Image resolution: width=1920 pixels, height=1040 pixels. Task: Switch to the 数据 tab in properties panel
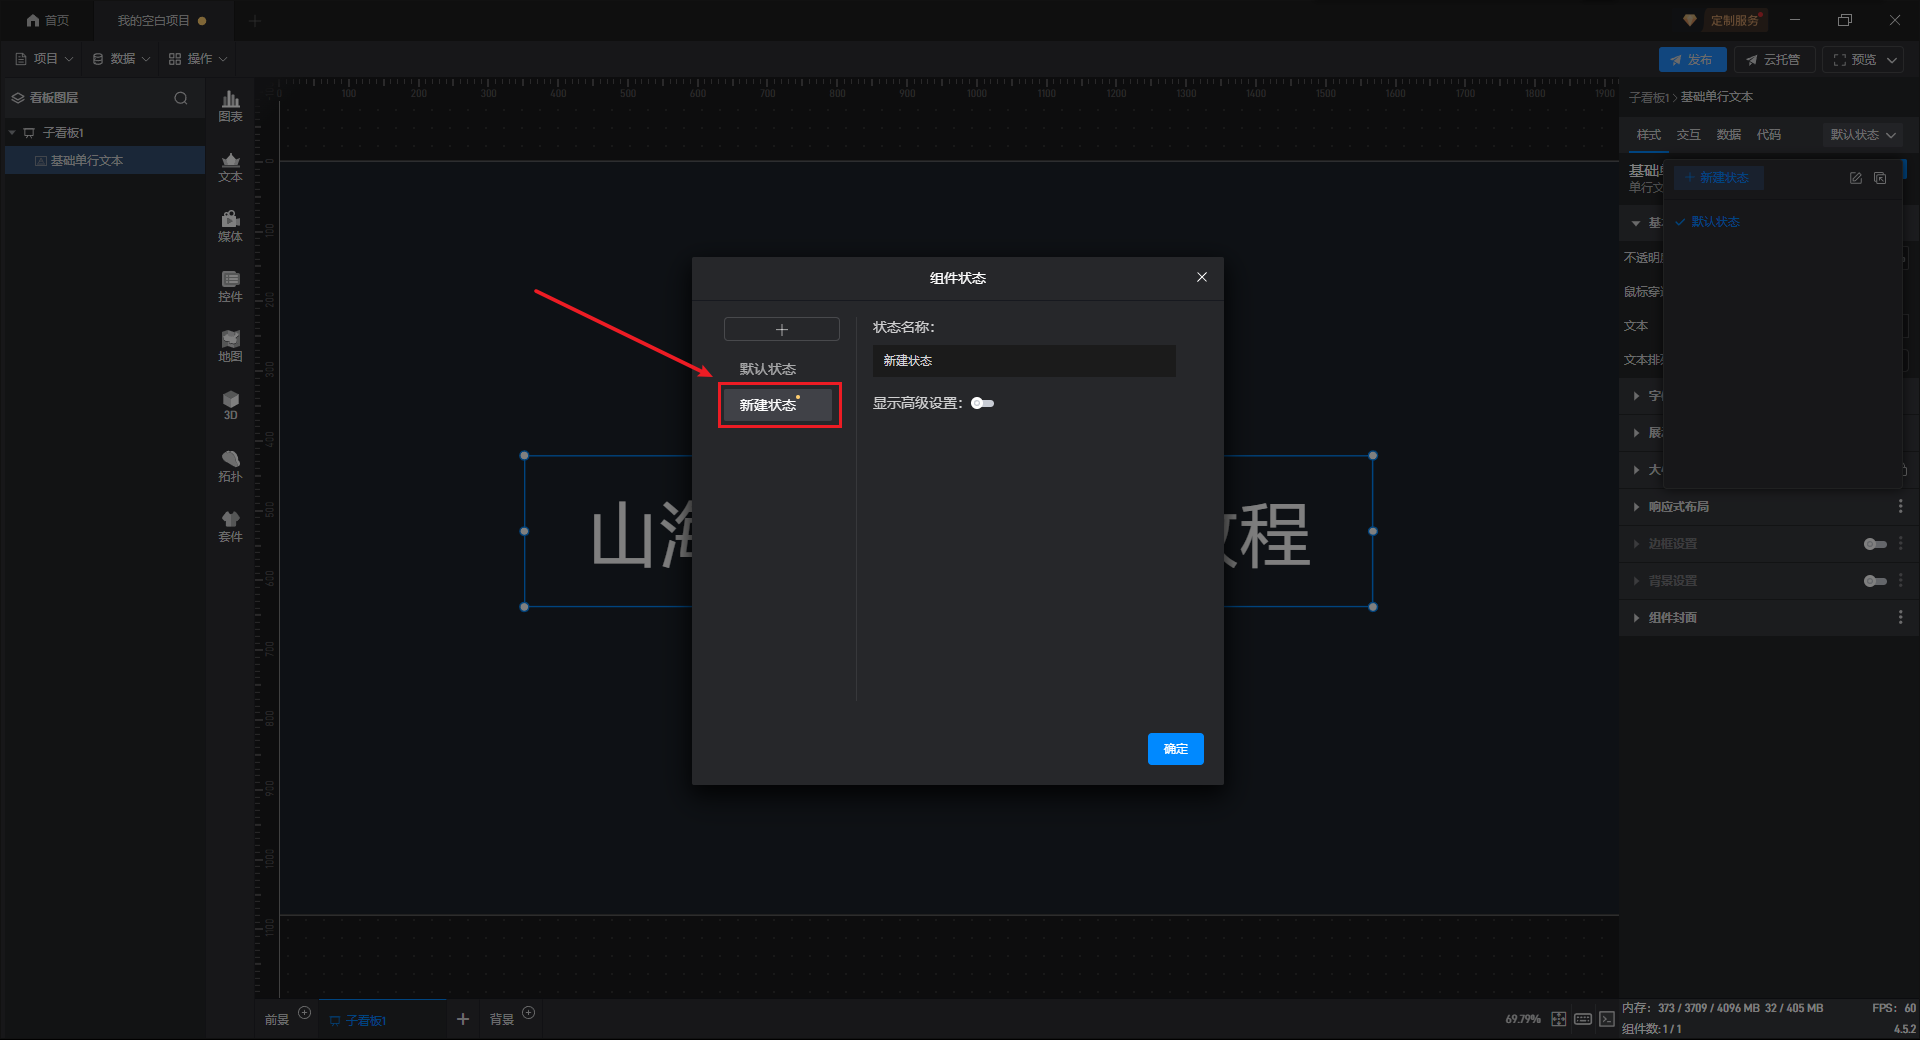coord(1728,135)
